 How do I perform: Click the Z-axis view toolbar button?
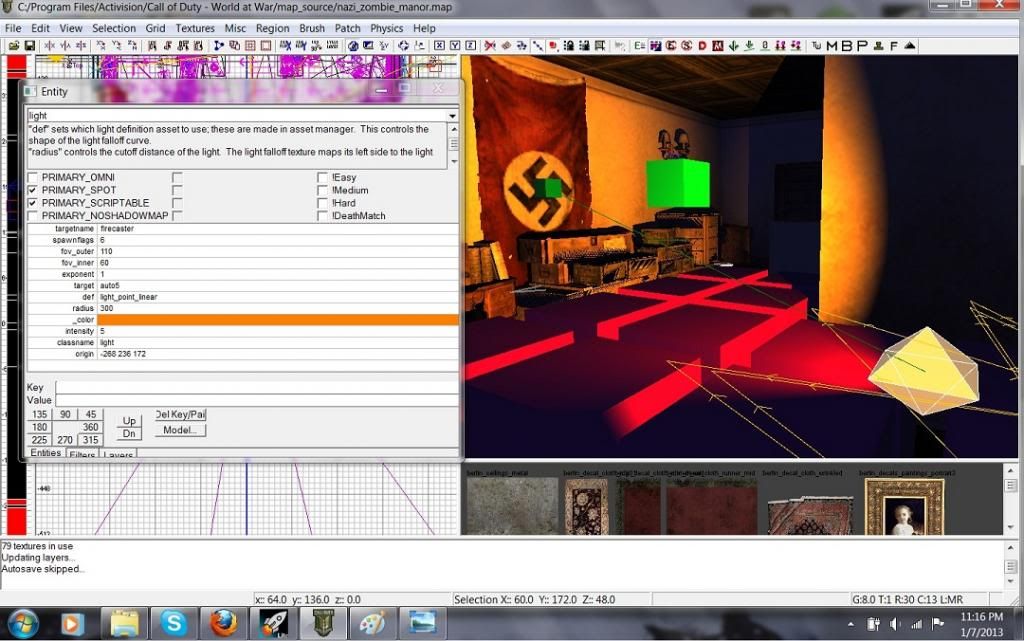tap(470, 46)
